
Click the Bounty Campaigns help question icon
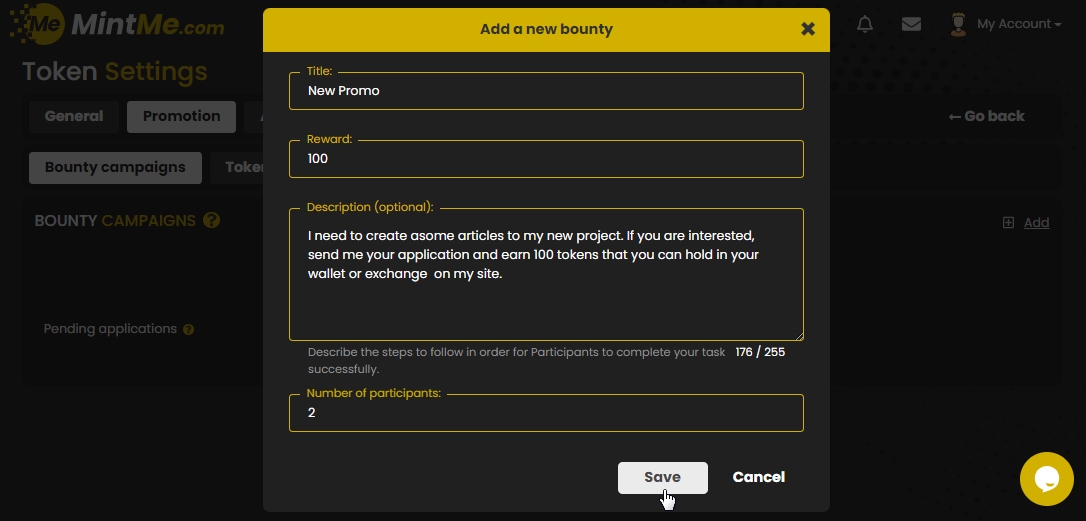point(211,221)
